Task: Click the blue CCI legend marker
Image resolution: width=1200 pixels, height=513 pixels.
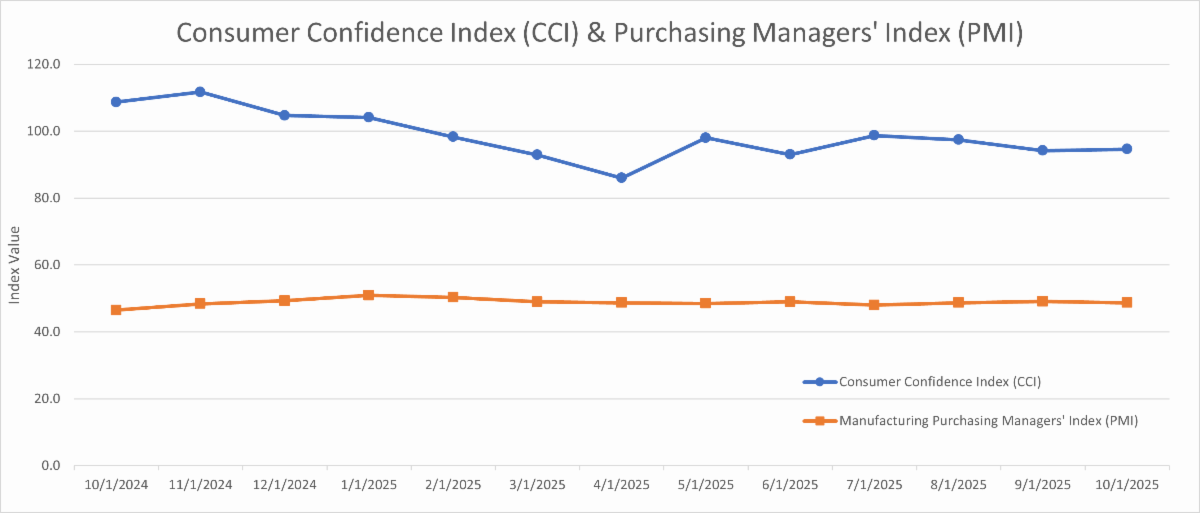Action: click(819, 381)
